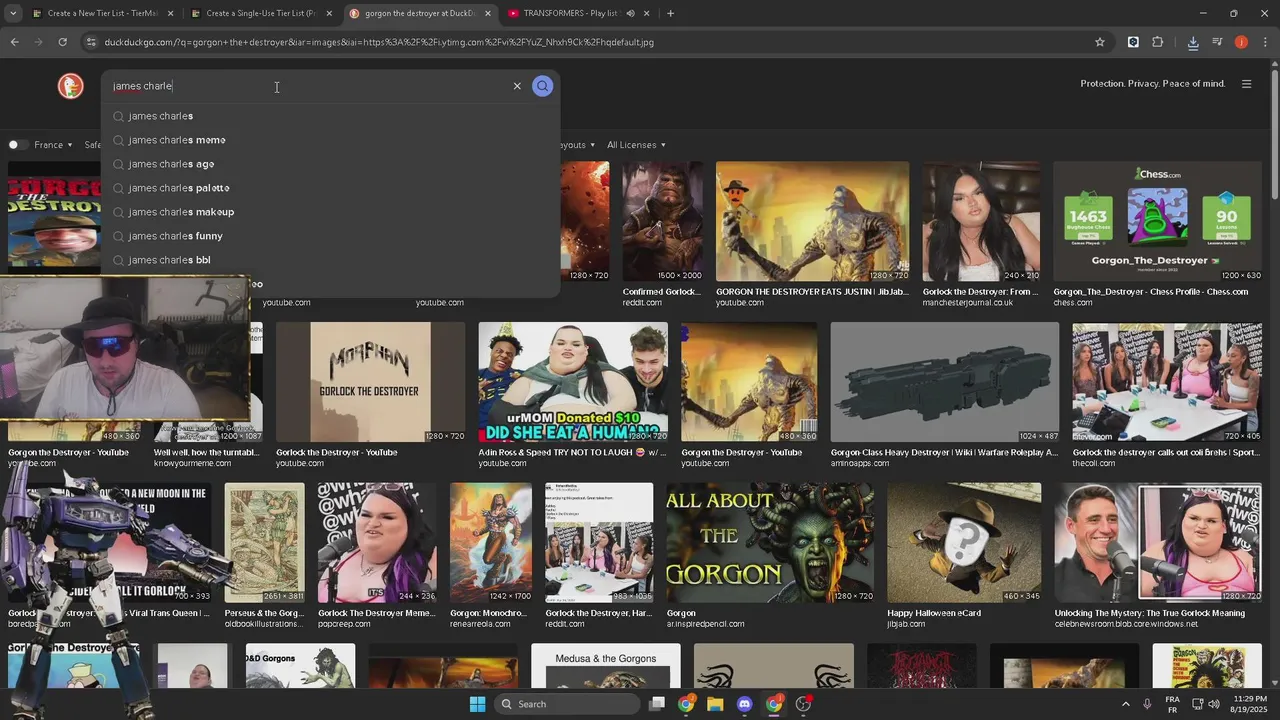Viewport: 1280px width, 720px height.
Task: Close the gorgon the destroyer tab
Action: click(488, 14)
